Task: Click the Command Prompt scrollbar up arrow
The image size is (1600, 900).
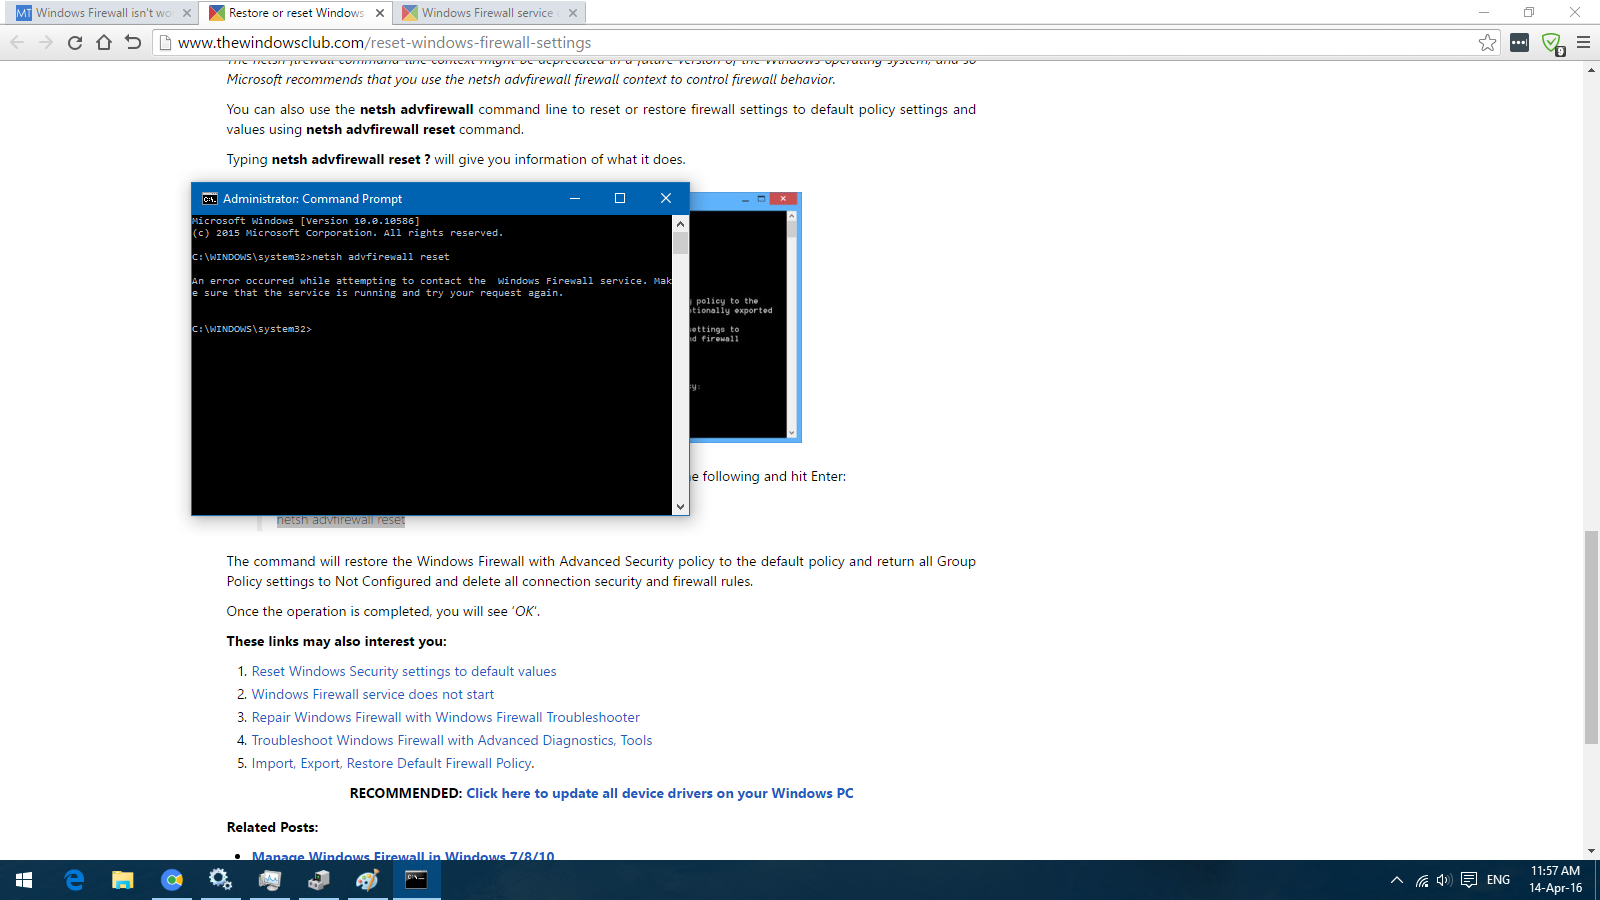Action: pos(680,224)
